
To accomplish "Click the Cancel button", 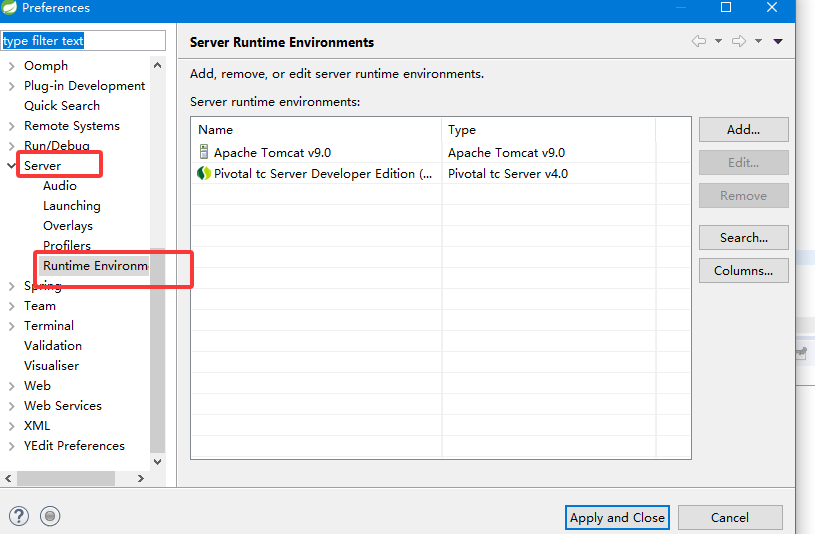I will (x=730, y=517).
